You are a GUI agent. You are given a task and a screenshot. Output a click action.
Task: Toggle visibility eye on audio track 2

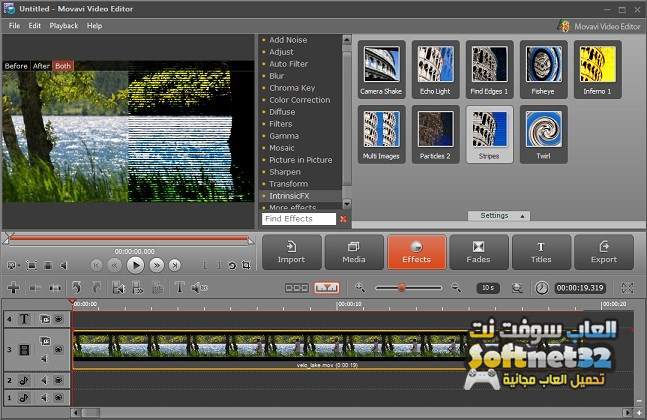(x=59, y=380)
